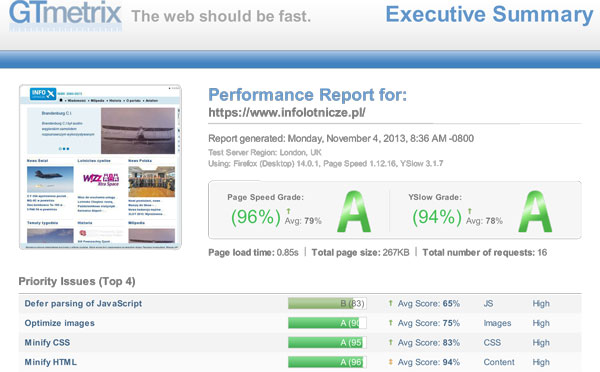Click High priority in Defer parsing row
600x372 pixels.
pyautogui.click(x=541, y=303)
